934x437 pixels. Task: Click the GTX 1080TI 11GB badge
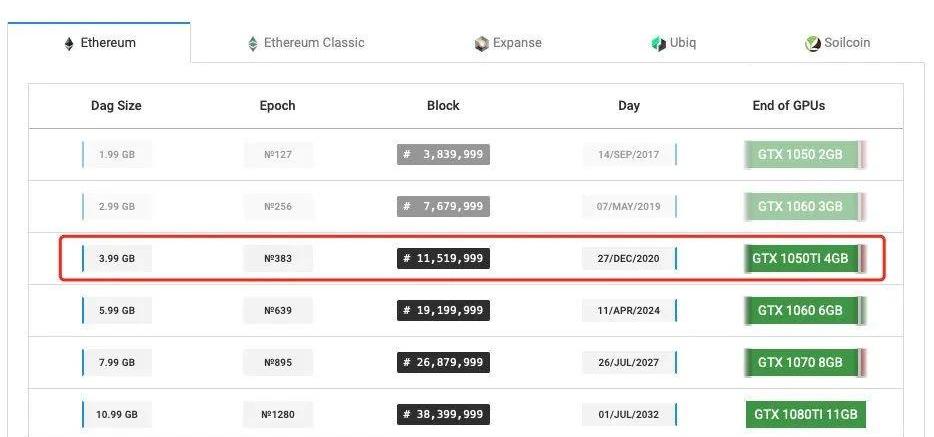click(805, 414)
